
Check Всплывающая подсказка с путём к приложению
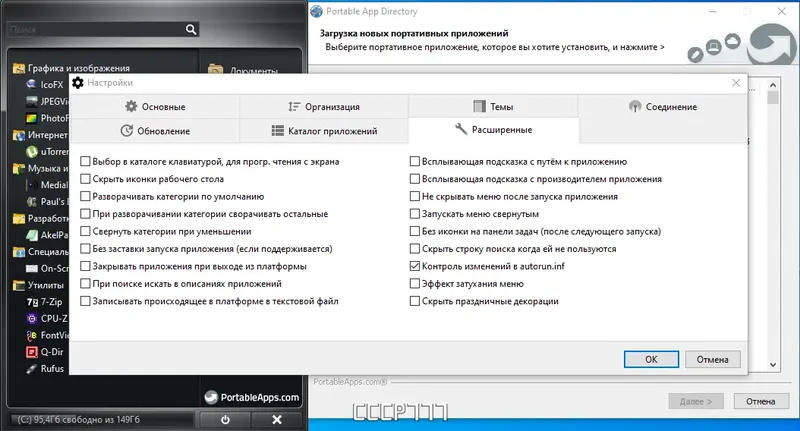[415, 162]
